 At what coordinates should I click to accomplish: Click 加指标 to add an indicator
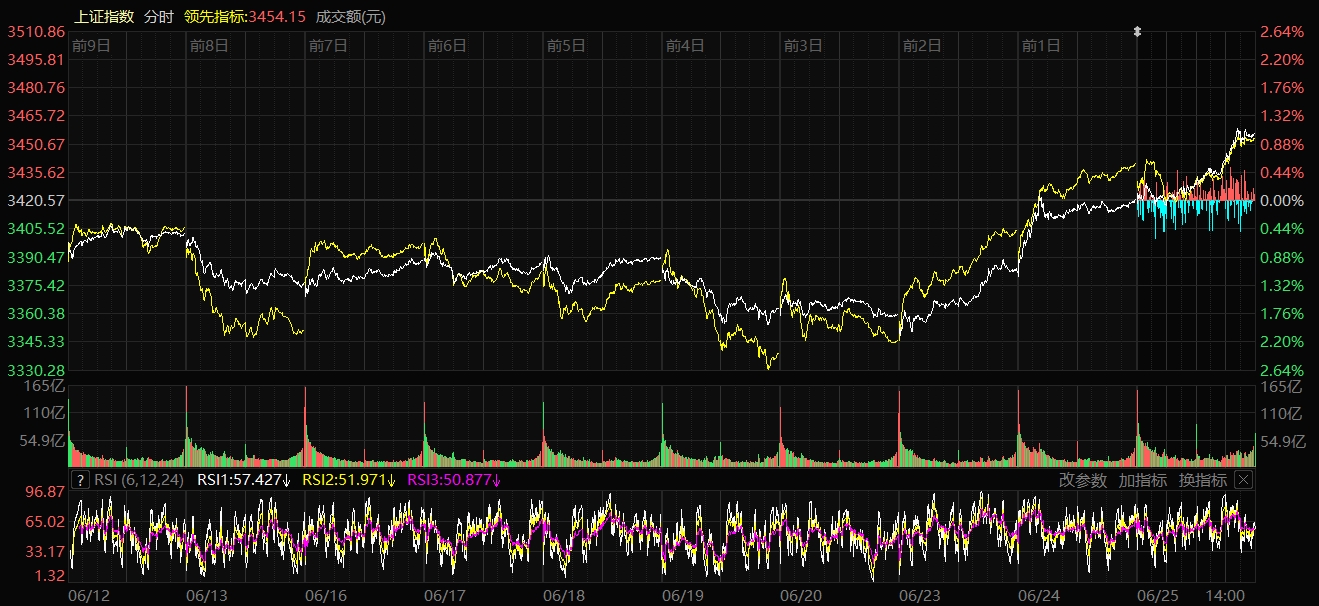(x=1143, y=480)
